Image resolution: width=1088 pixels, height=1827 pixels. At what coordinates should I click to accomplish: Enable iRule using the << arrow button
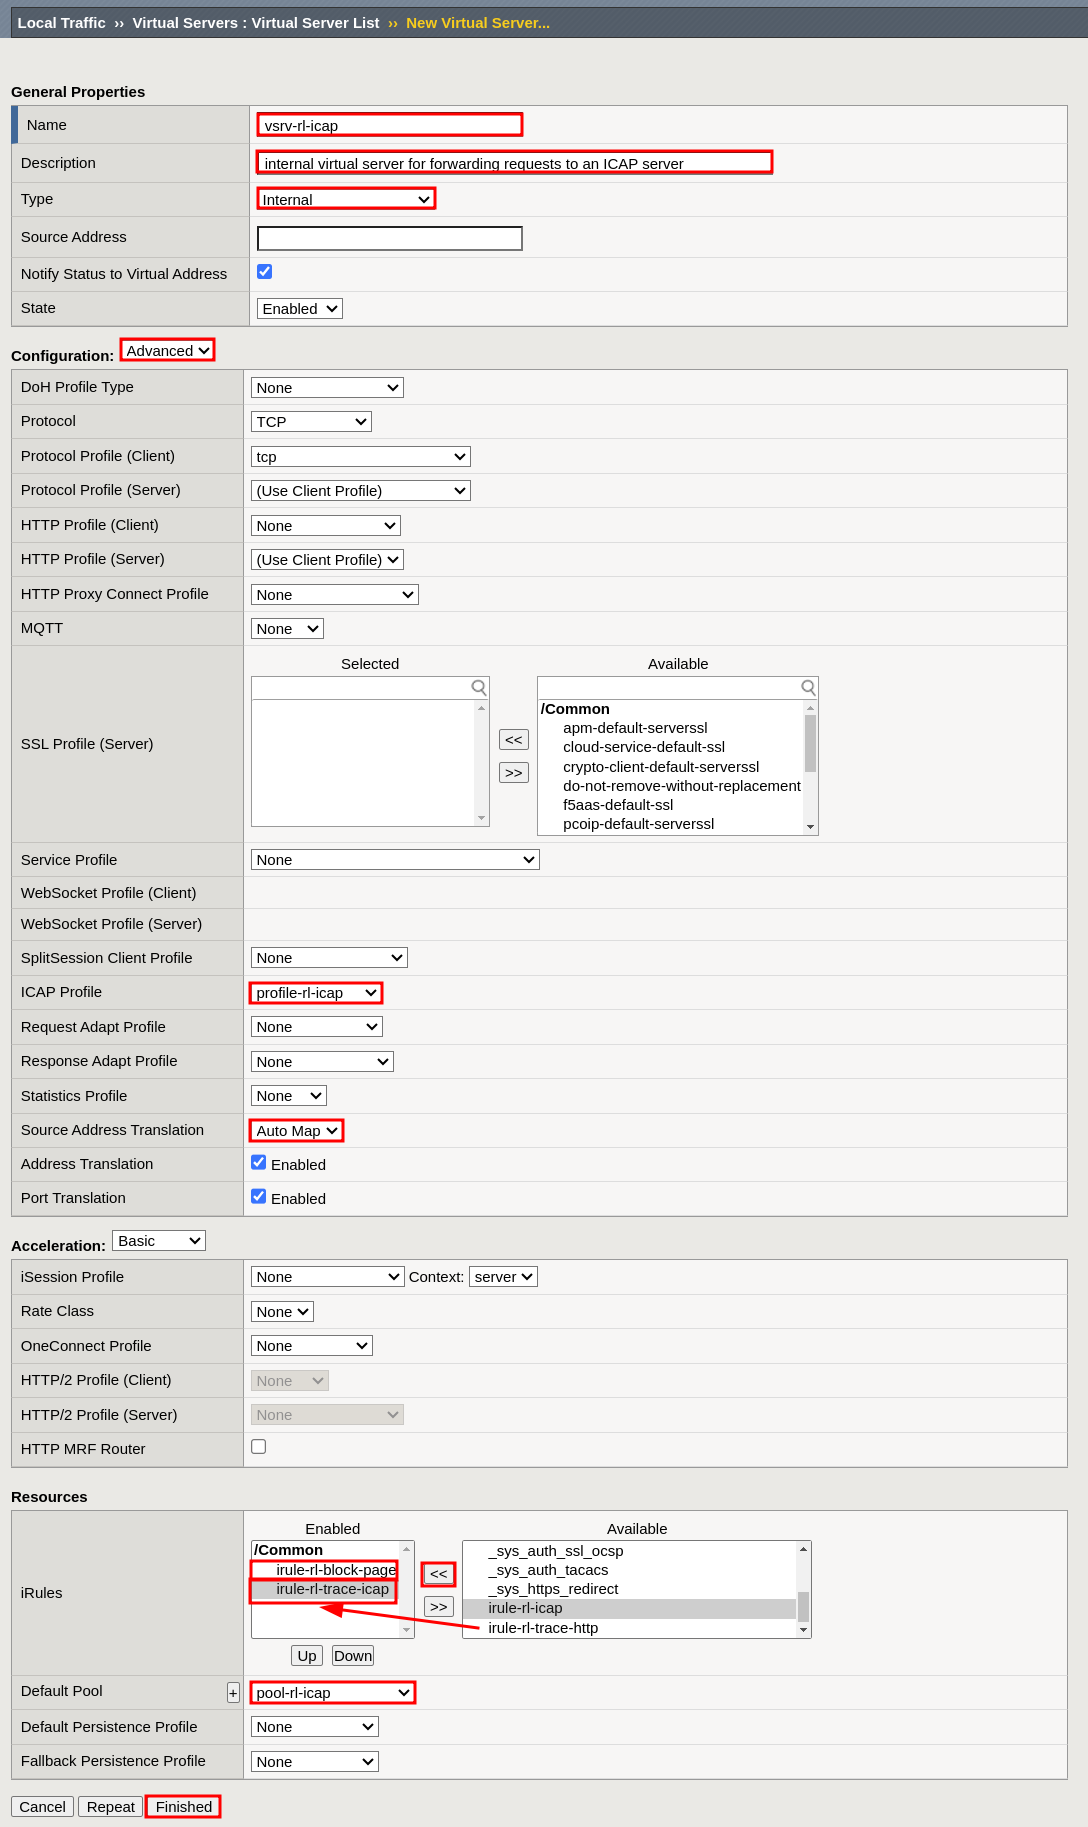pyautogui.click(x=438, y=1574)
